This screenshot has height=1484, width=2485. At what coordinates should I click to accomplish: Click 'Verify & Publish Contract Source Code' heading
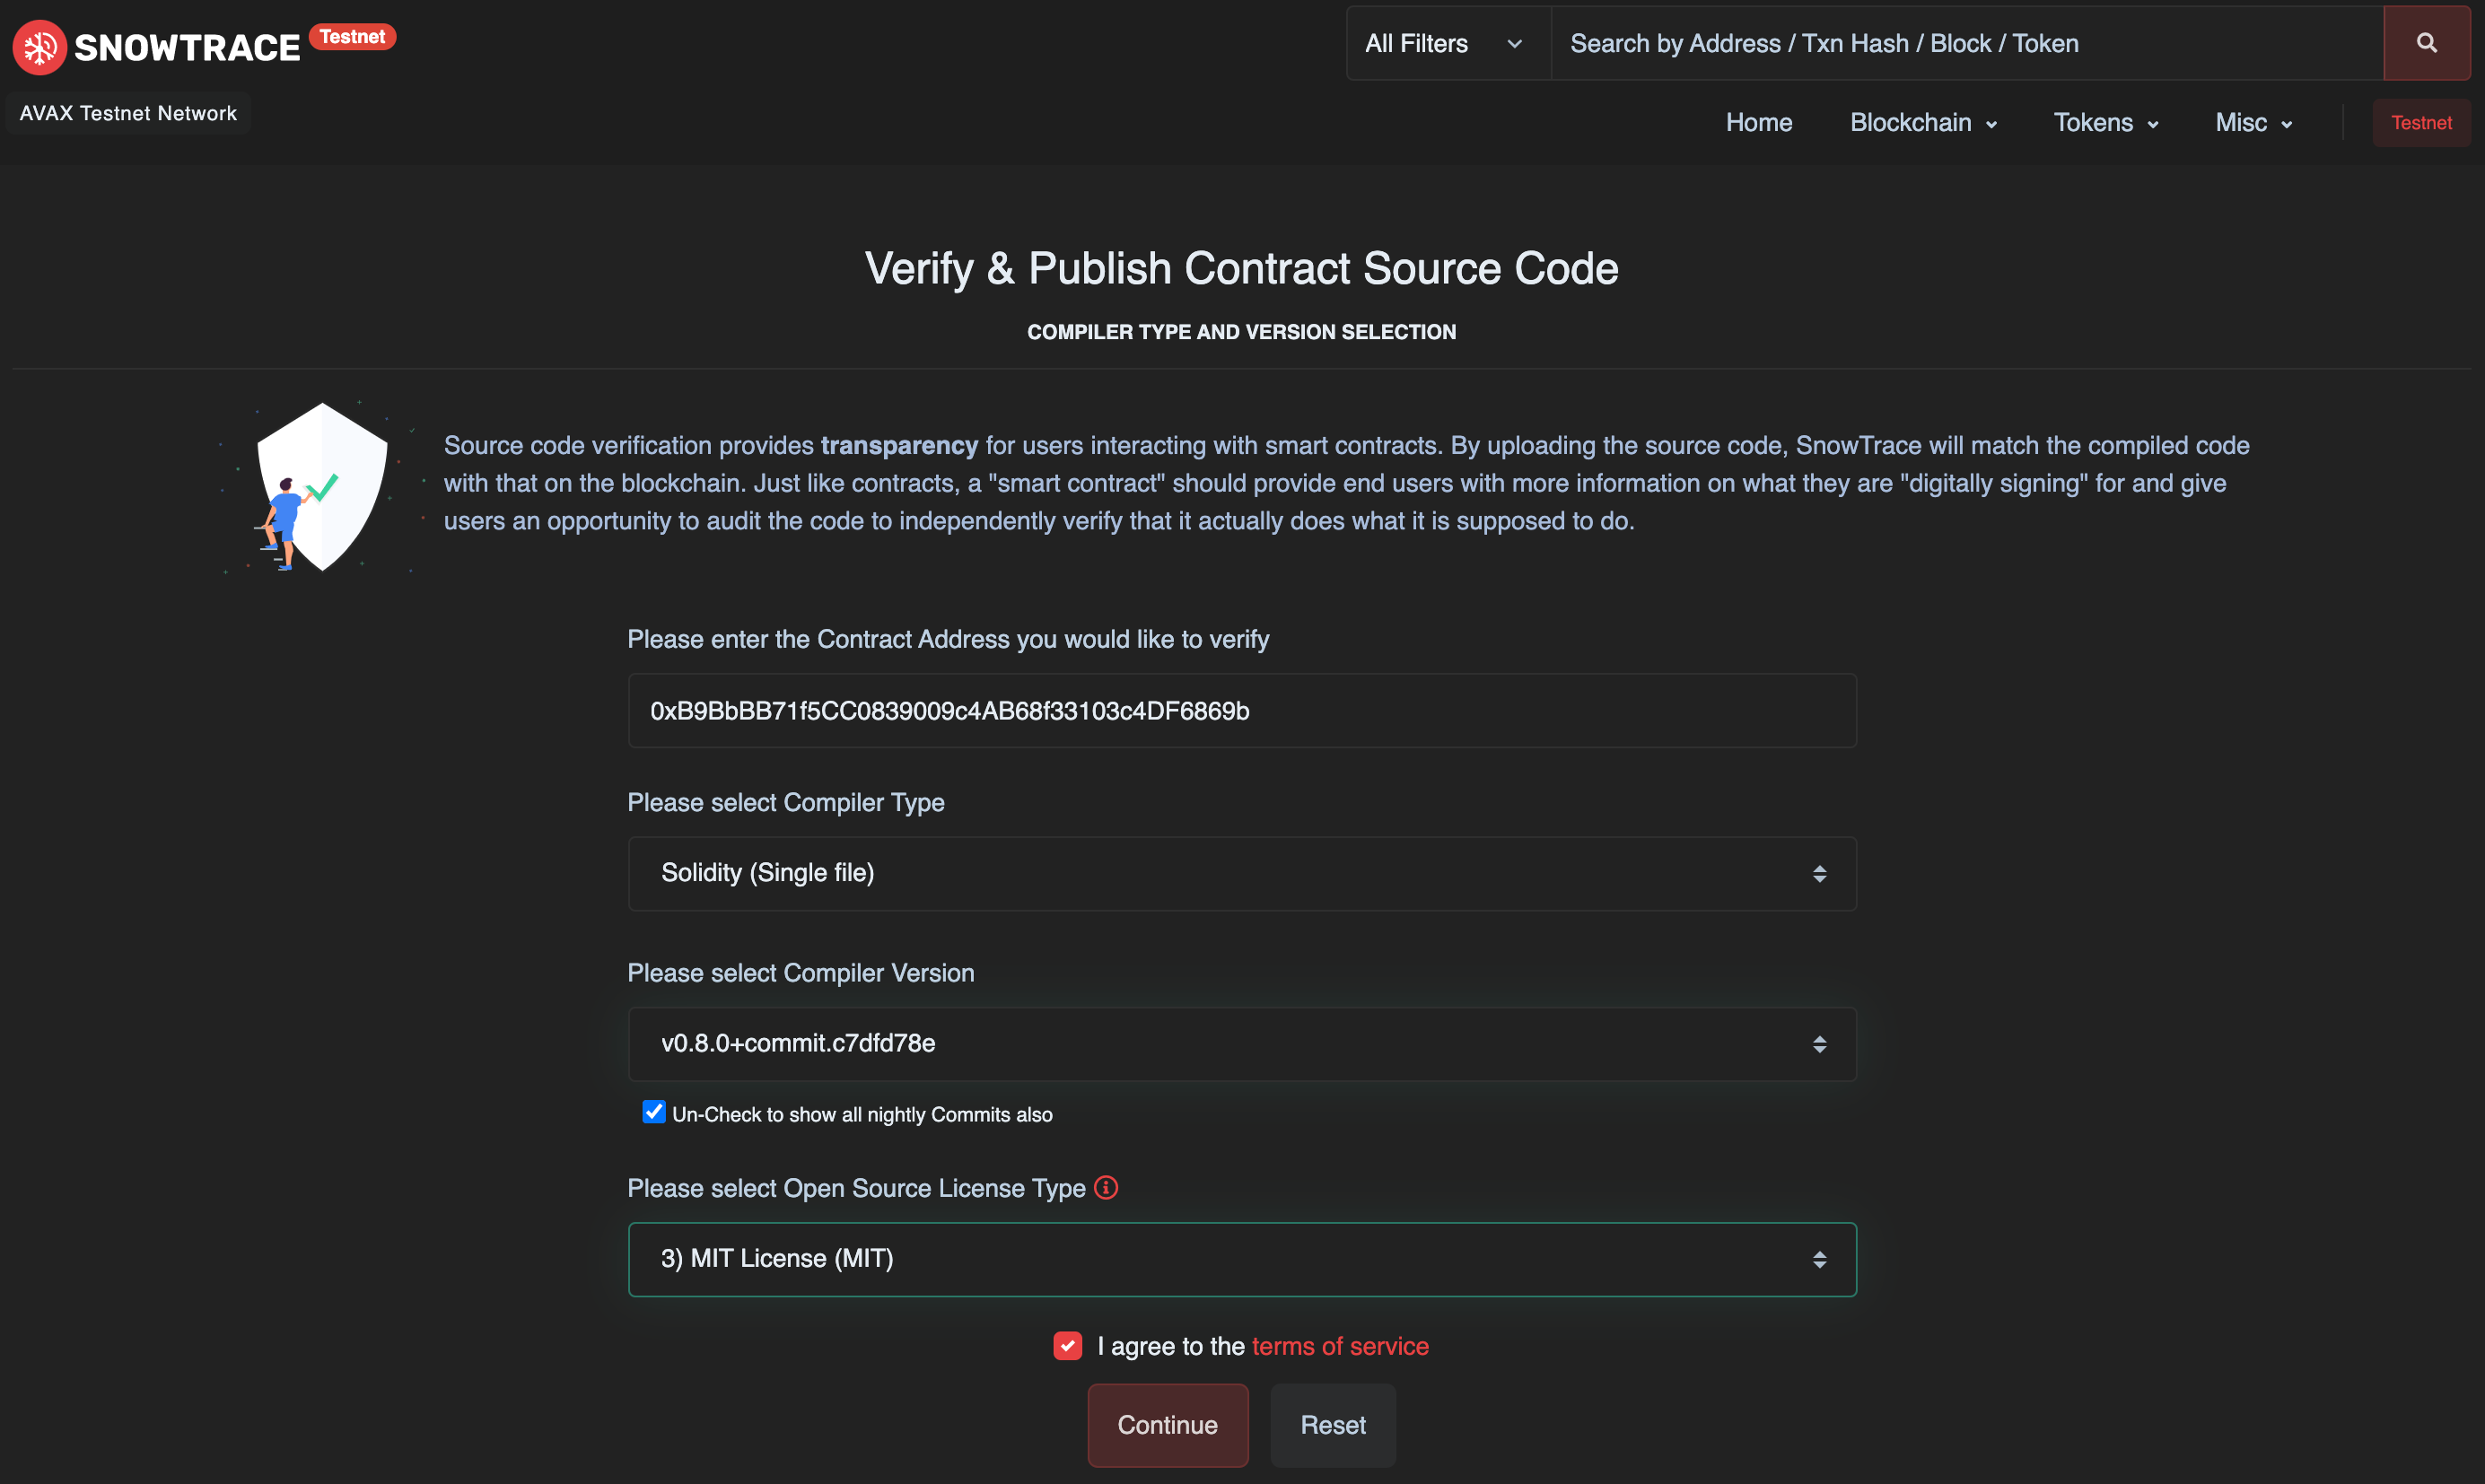pos(1242,268)
